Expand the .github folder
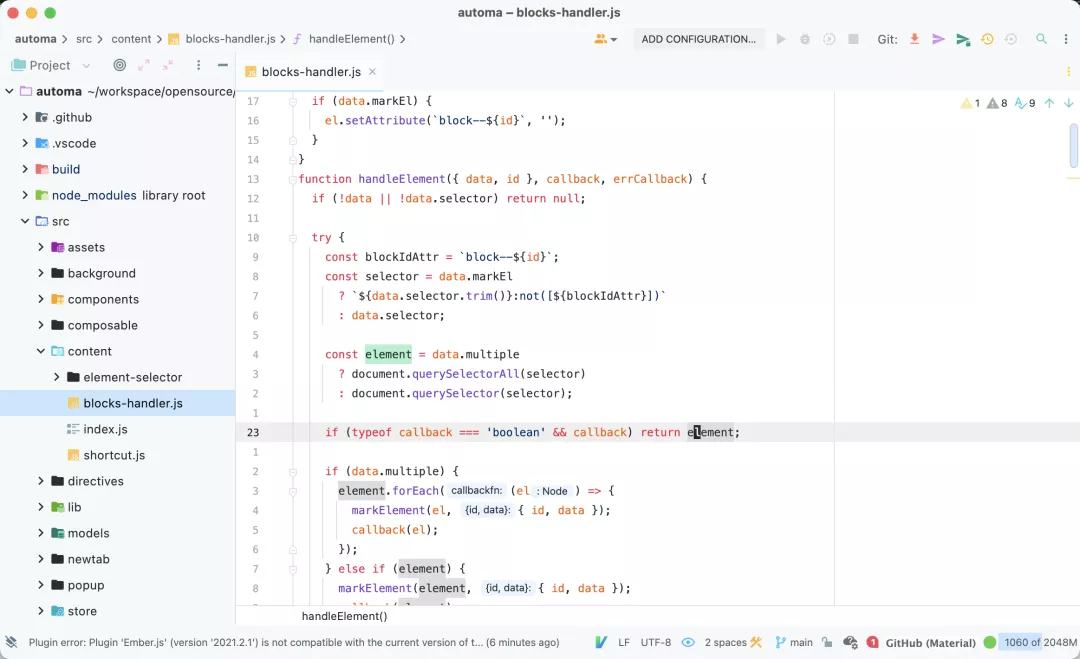This screenshot has height=659, width=1080. 25,117
